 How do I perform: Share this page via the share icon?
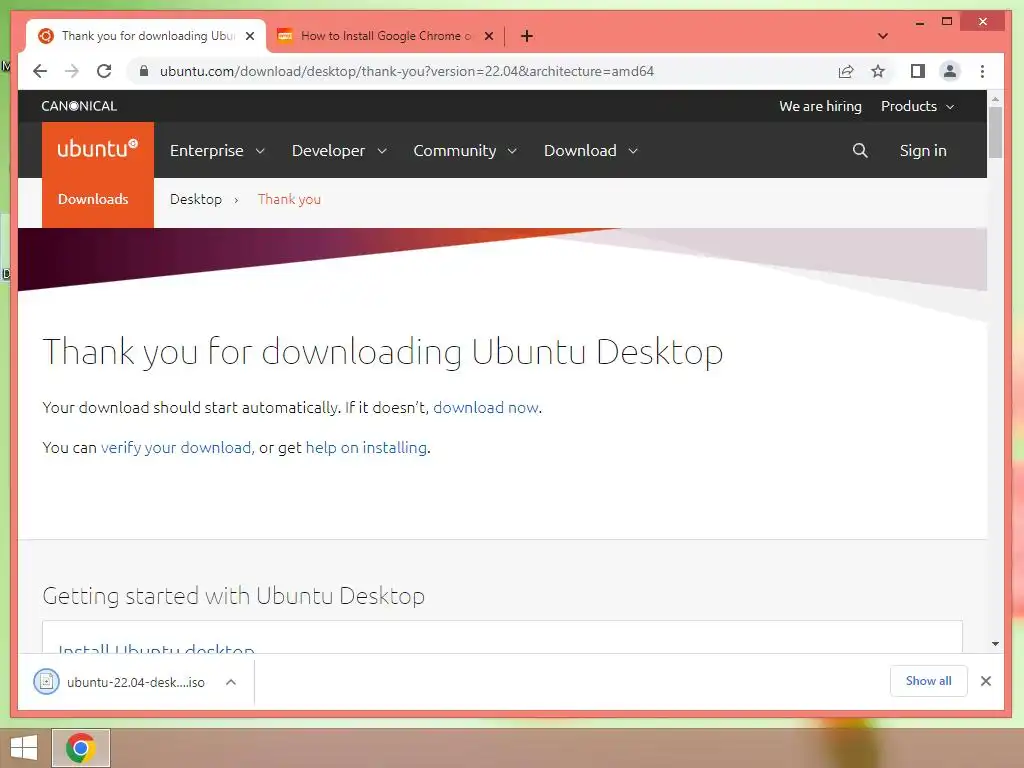click(846, 71)
